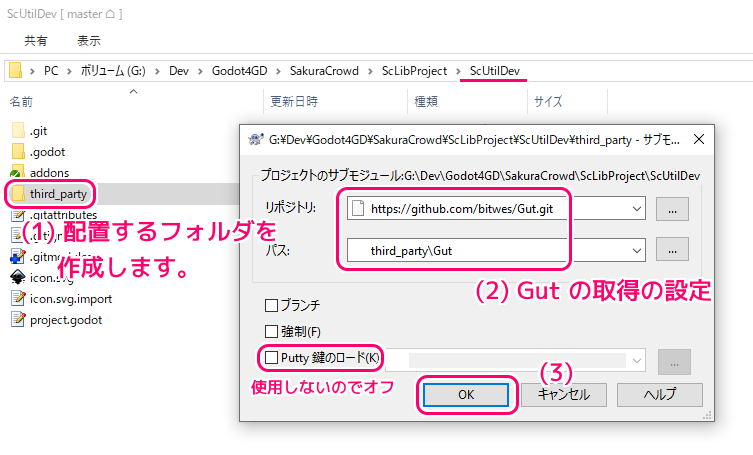
Task: Open the 表示 ribbon tab
Action: [x=89, y=41]
